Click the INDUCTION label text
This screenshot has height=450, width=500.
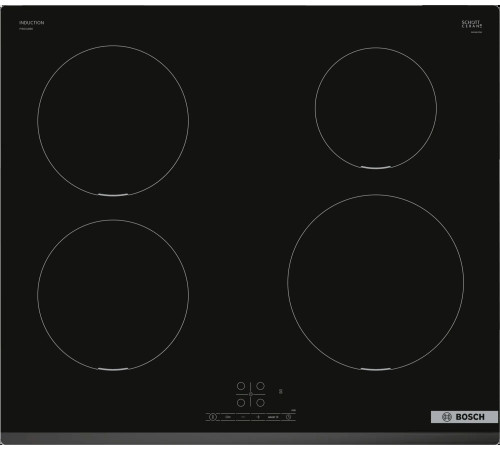(x=32, y=23)
